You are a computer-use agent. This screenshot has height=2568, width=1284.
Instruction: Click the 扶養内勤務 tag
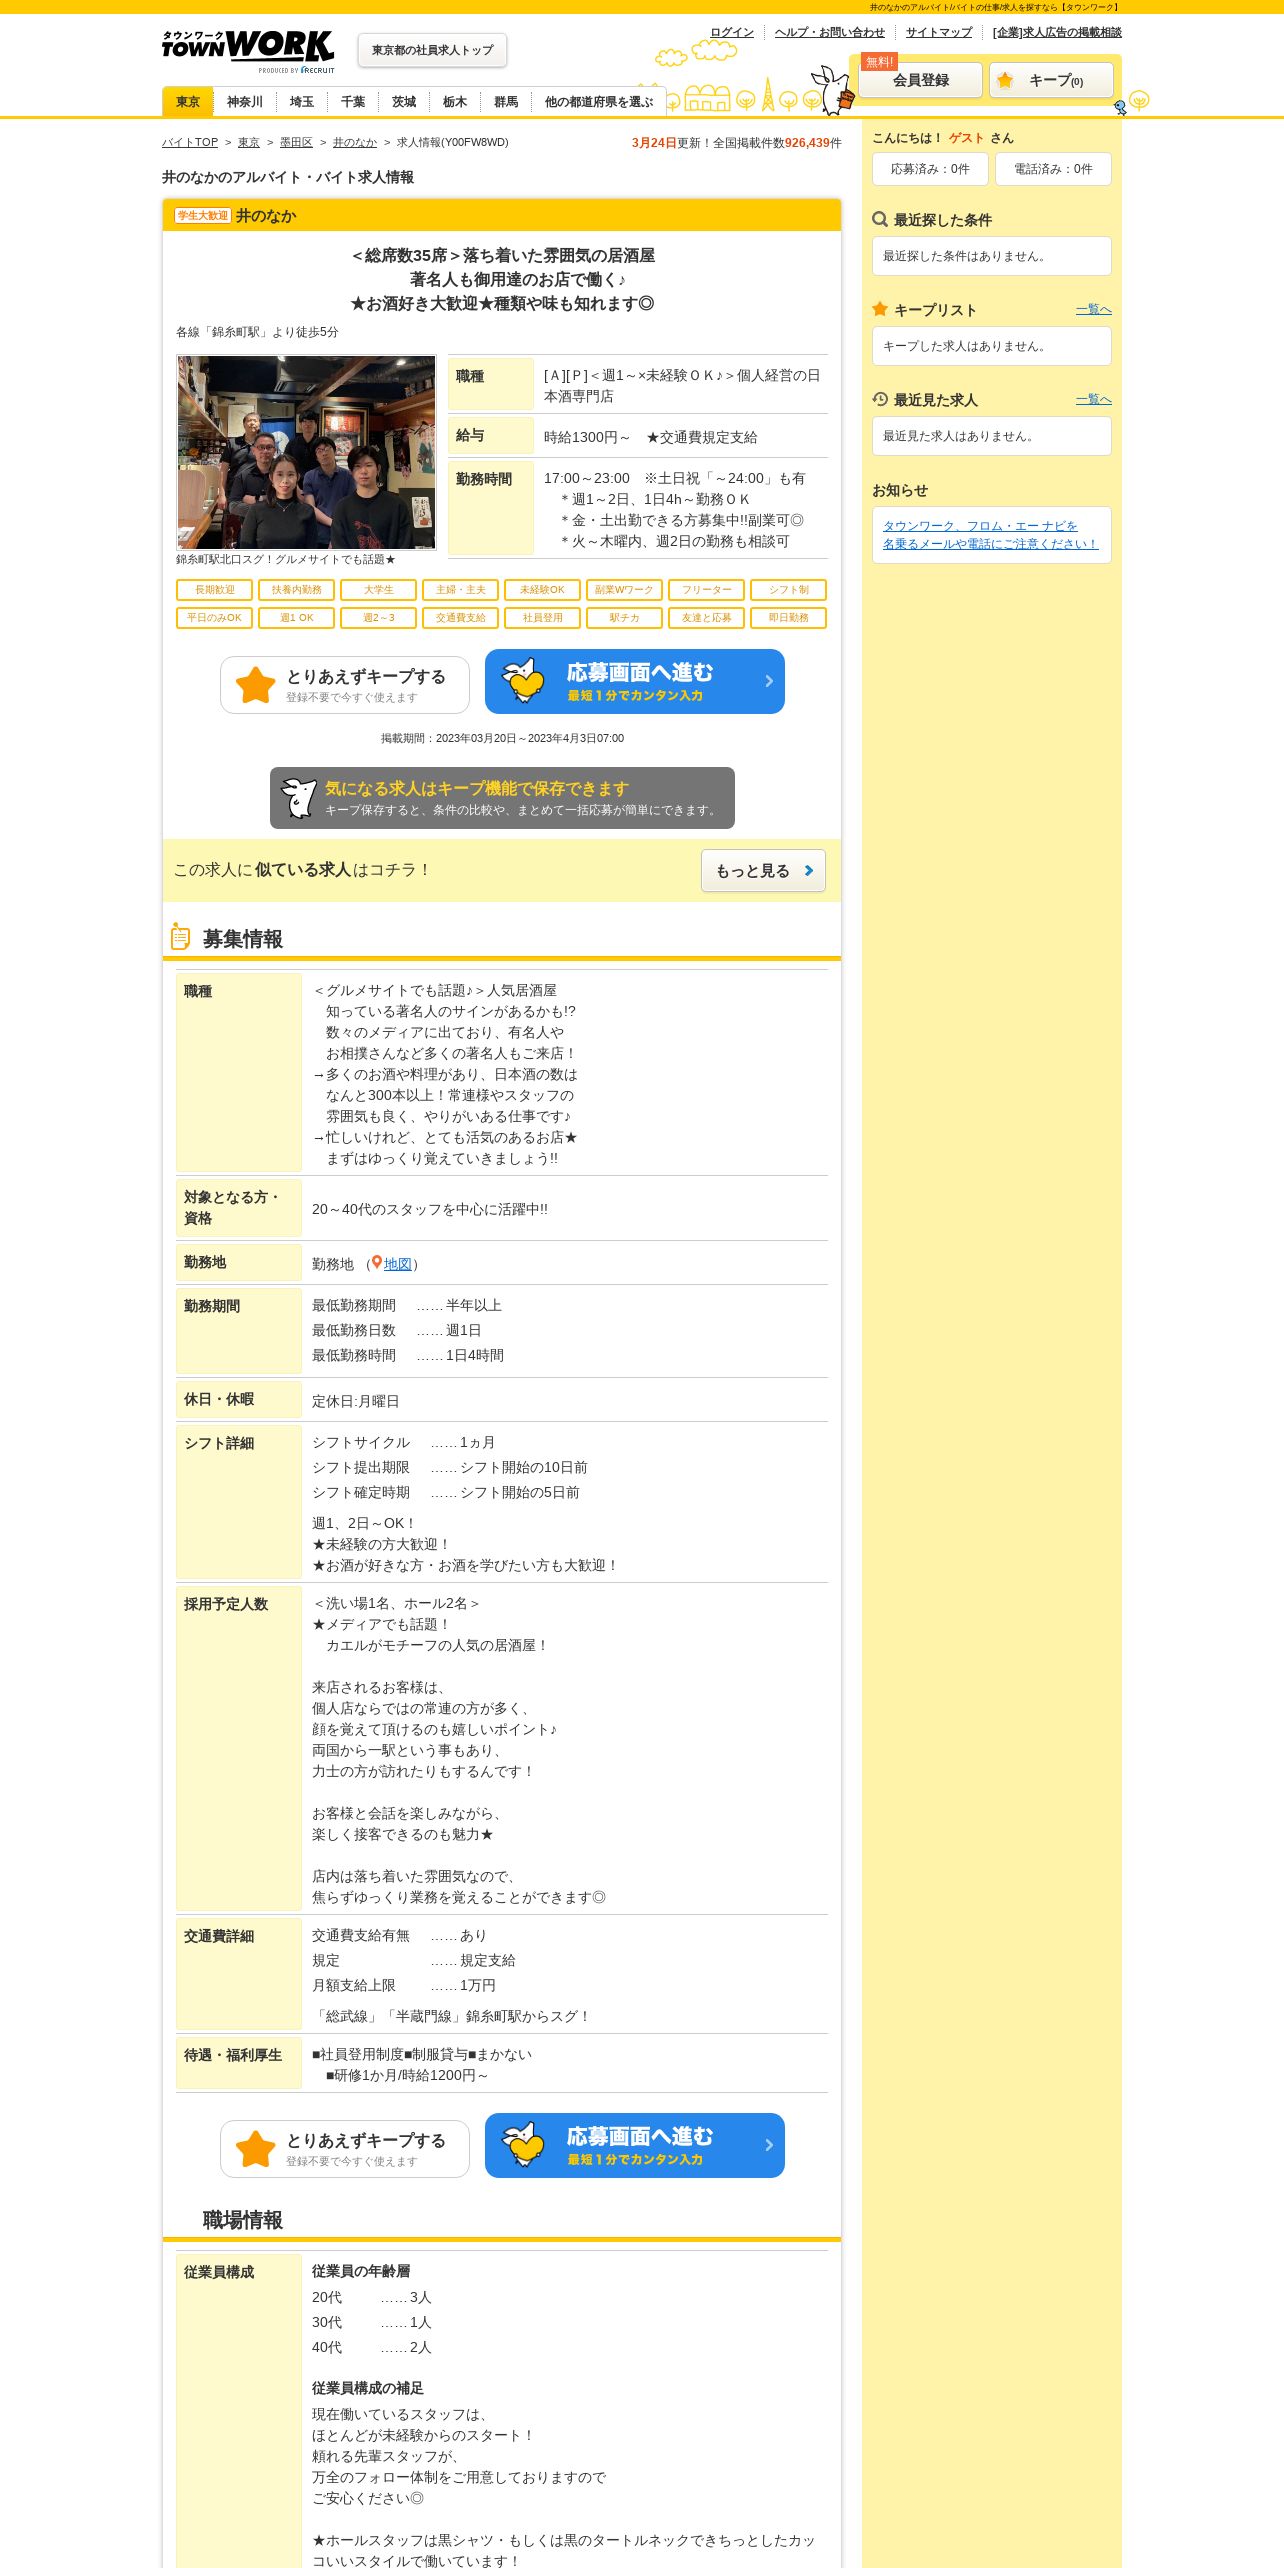point(296,590)
